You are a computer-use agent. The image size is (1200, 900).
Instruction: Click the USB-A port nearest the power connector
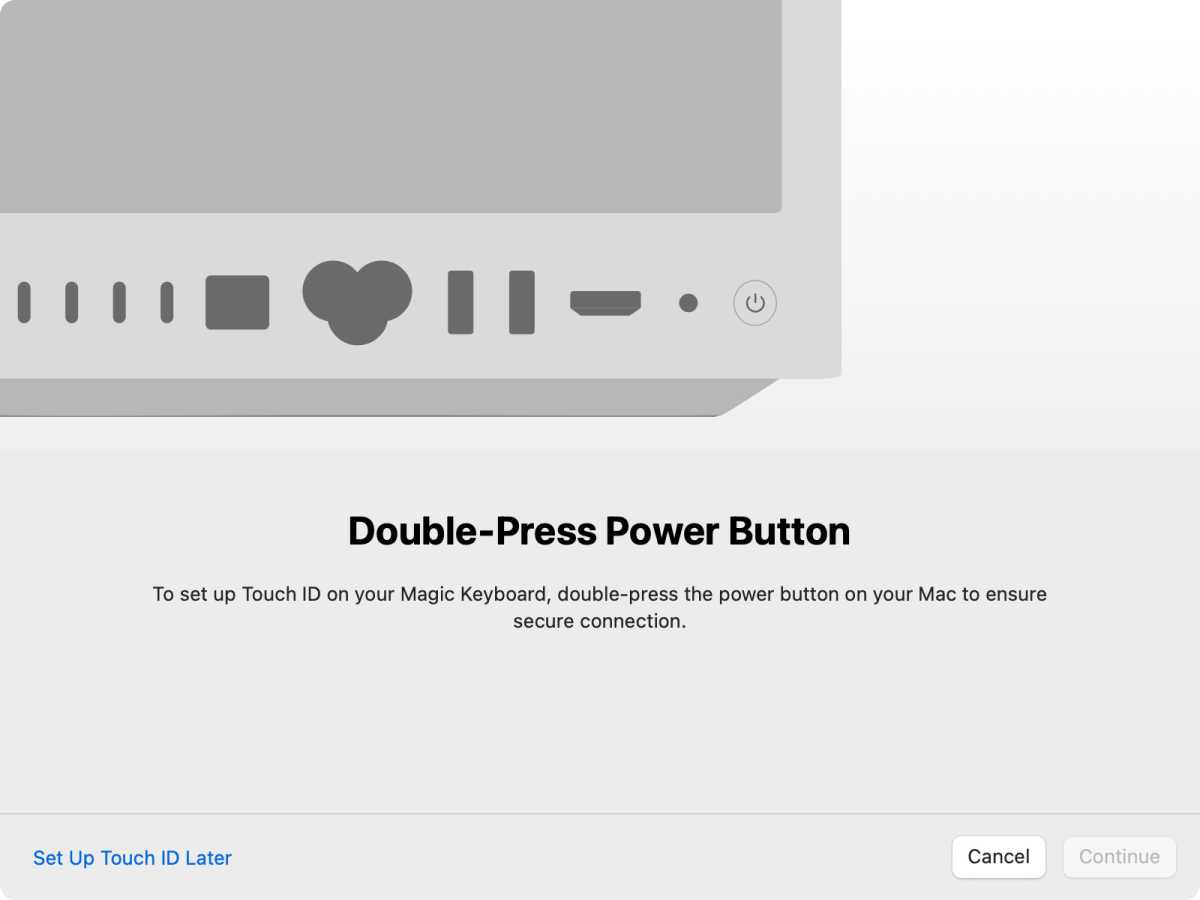[x=460, y=302]
